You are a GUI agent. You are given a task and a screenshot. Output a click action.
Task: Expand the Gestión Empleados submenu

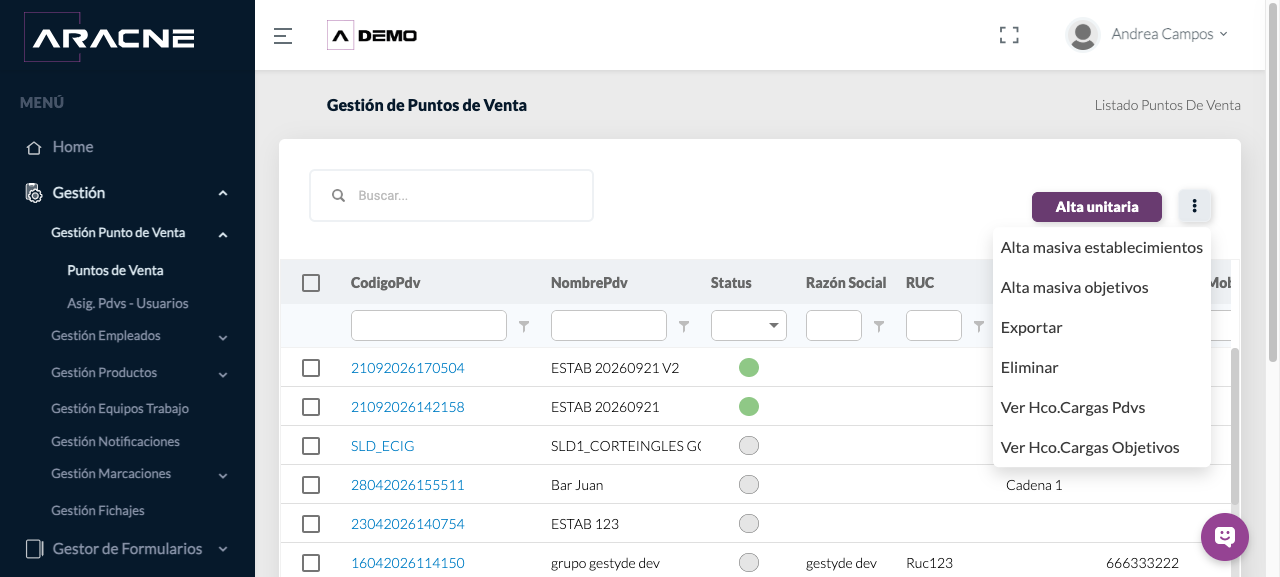click(223, 338)
